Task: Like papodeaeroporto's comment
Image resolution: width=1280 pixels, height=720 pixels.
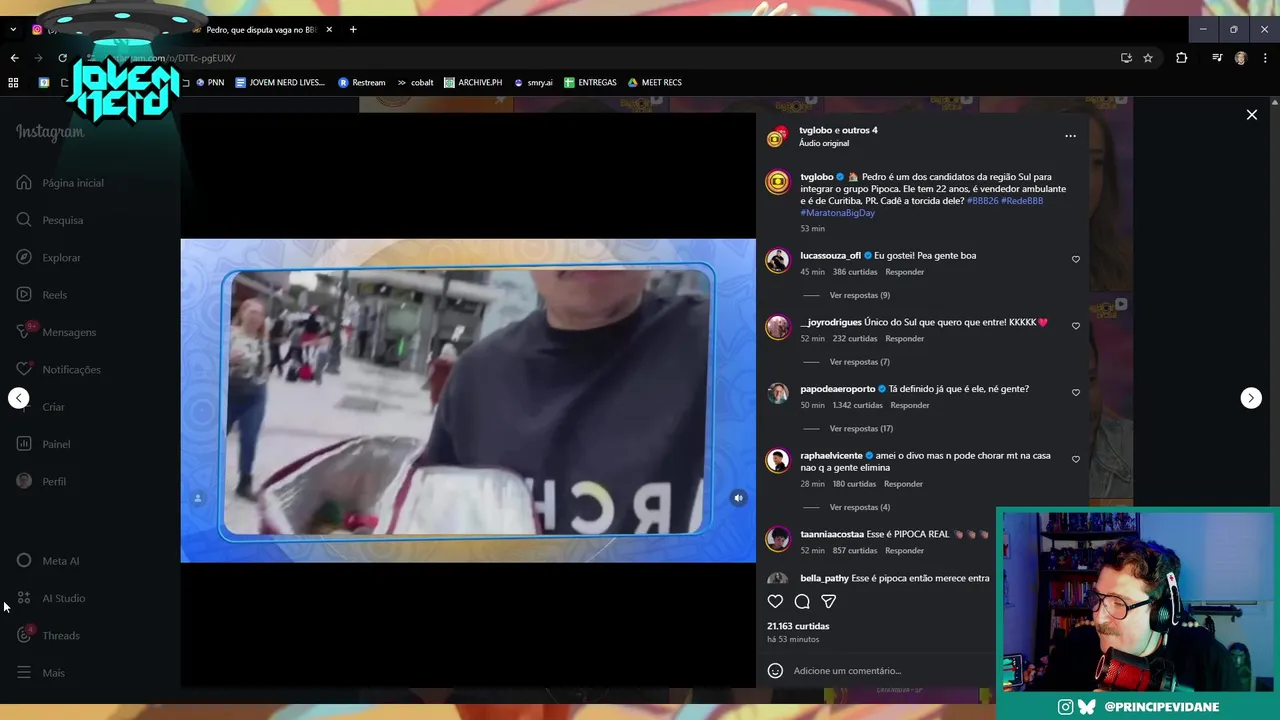Action: (x=1076, y=393)
